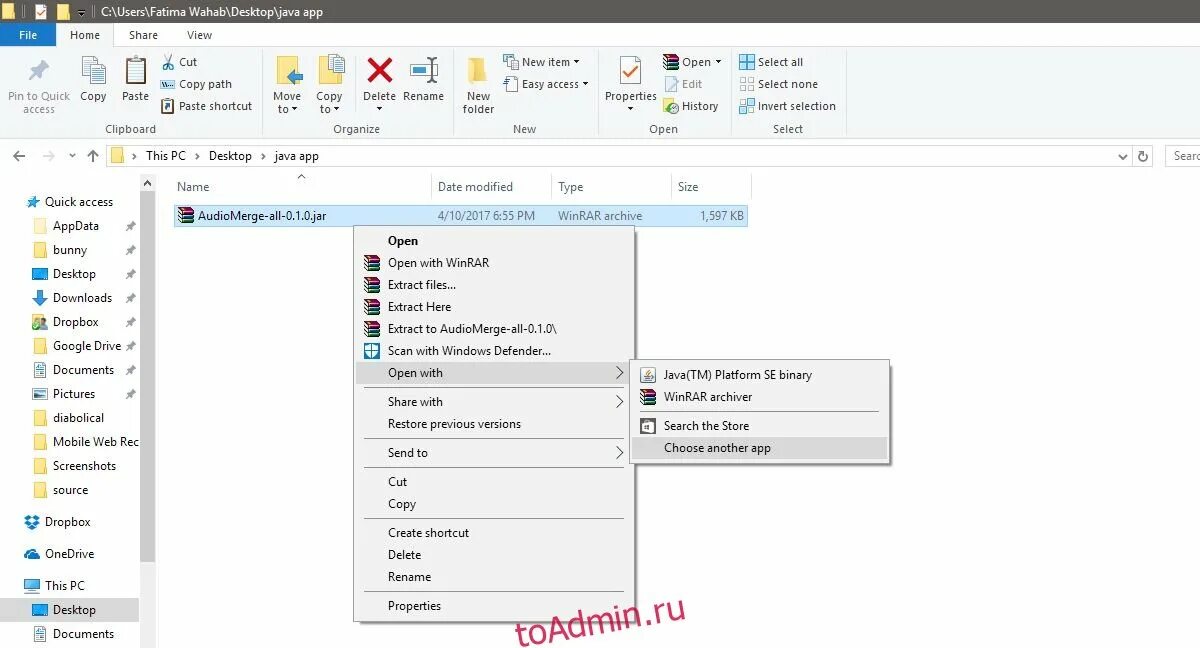1200x648 pixels.
Task: Open OneDrive in sidebar
Action: tap(69, 554)
